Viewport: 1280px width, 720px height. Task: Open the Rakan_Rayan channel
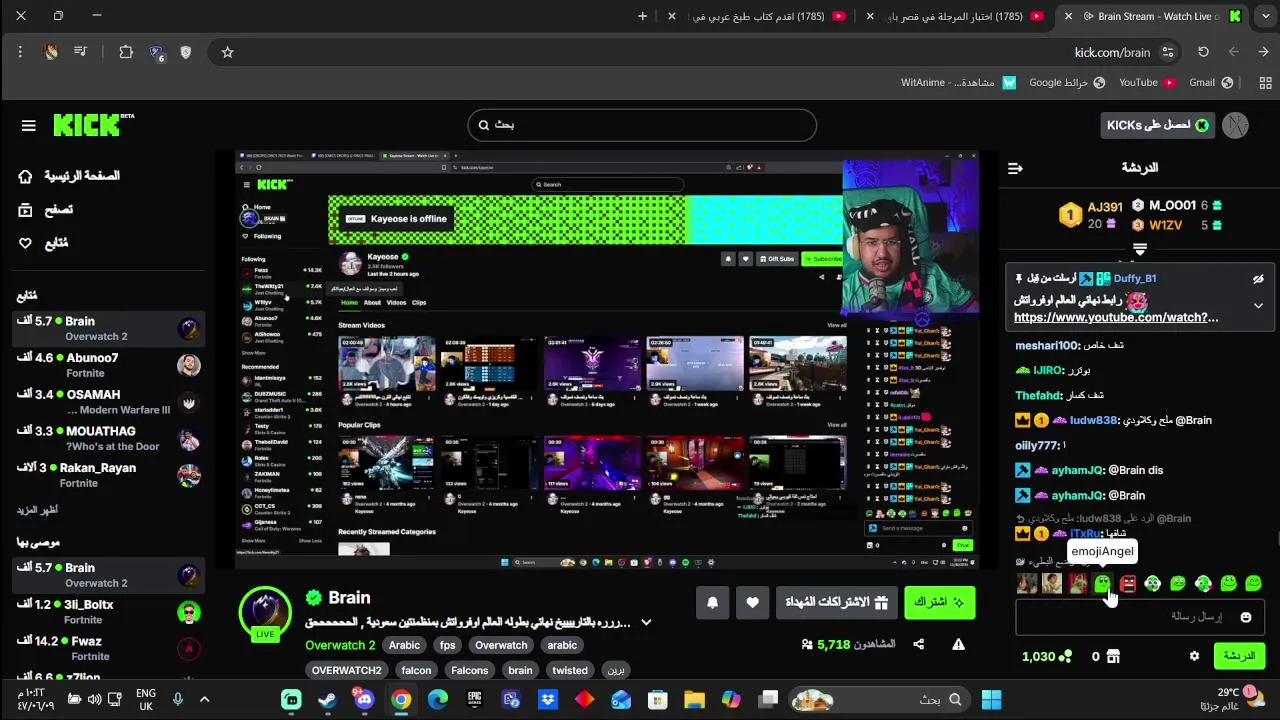(x=107, y=475)
